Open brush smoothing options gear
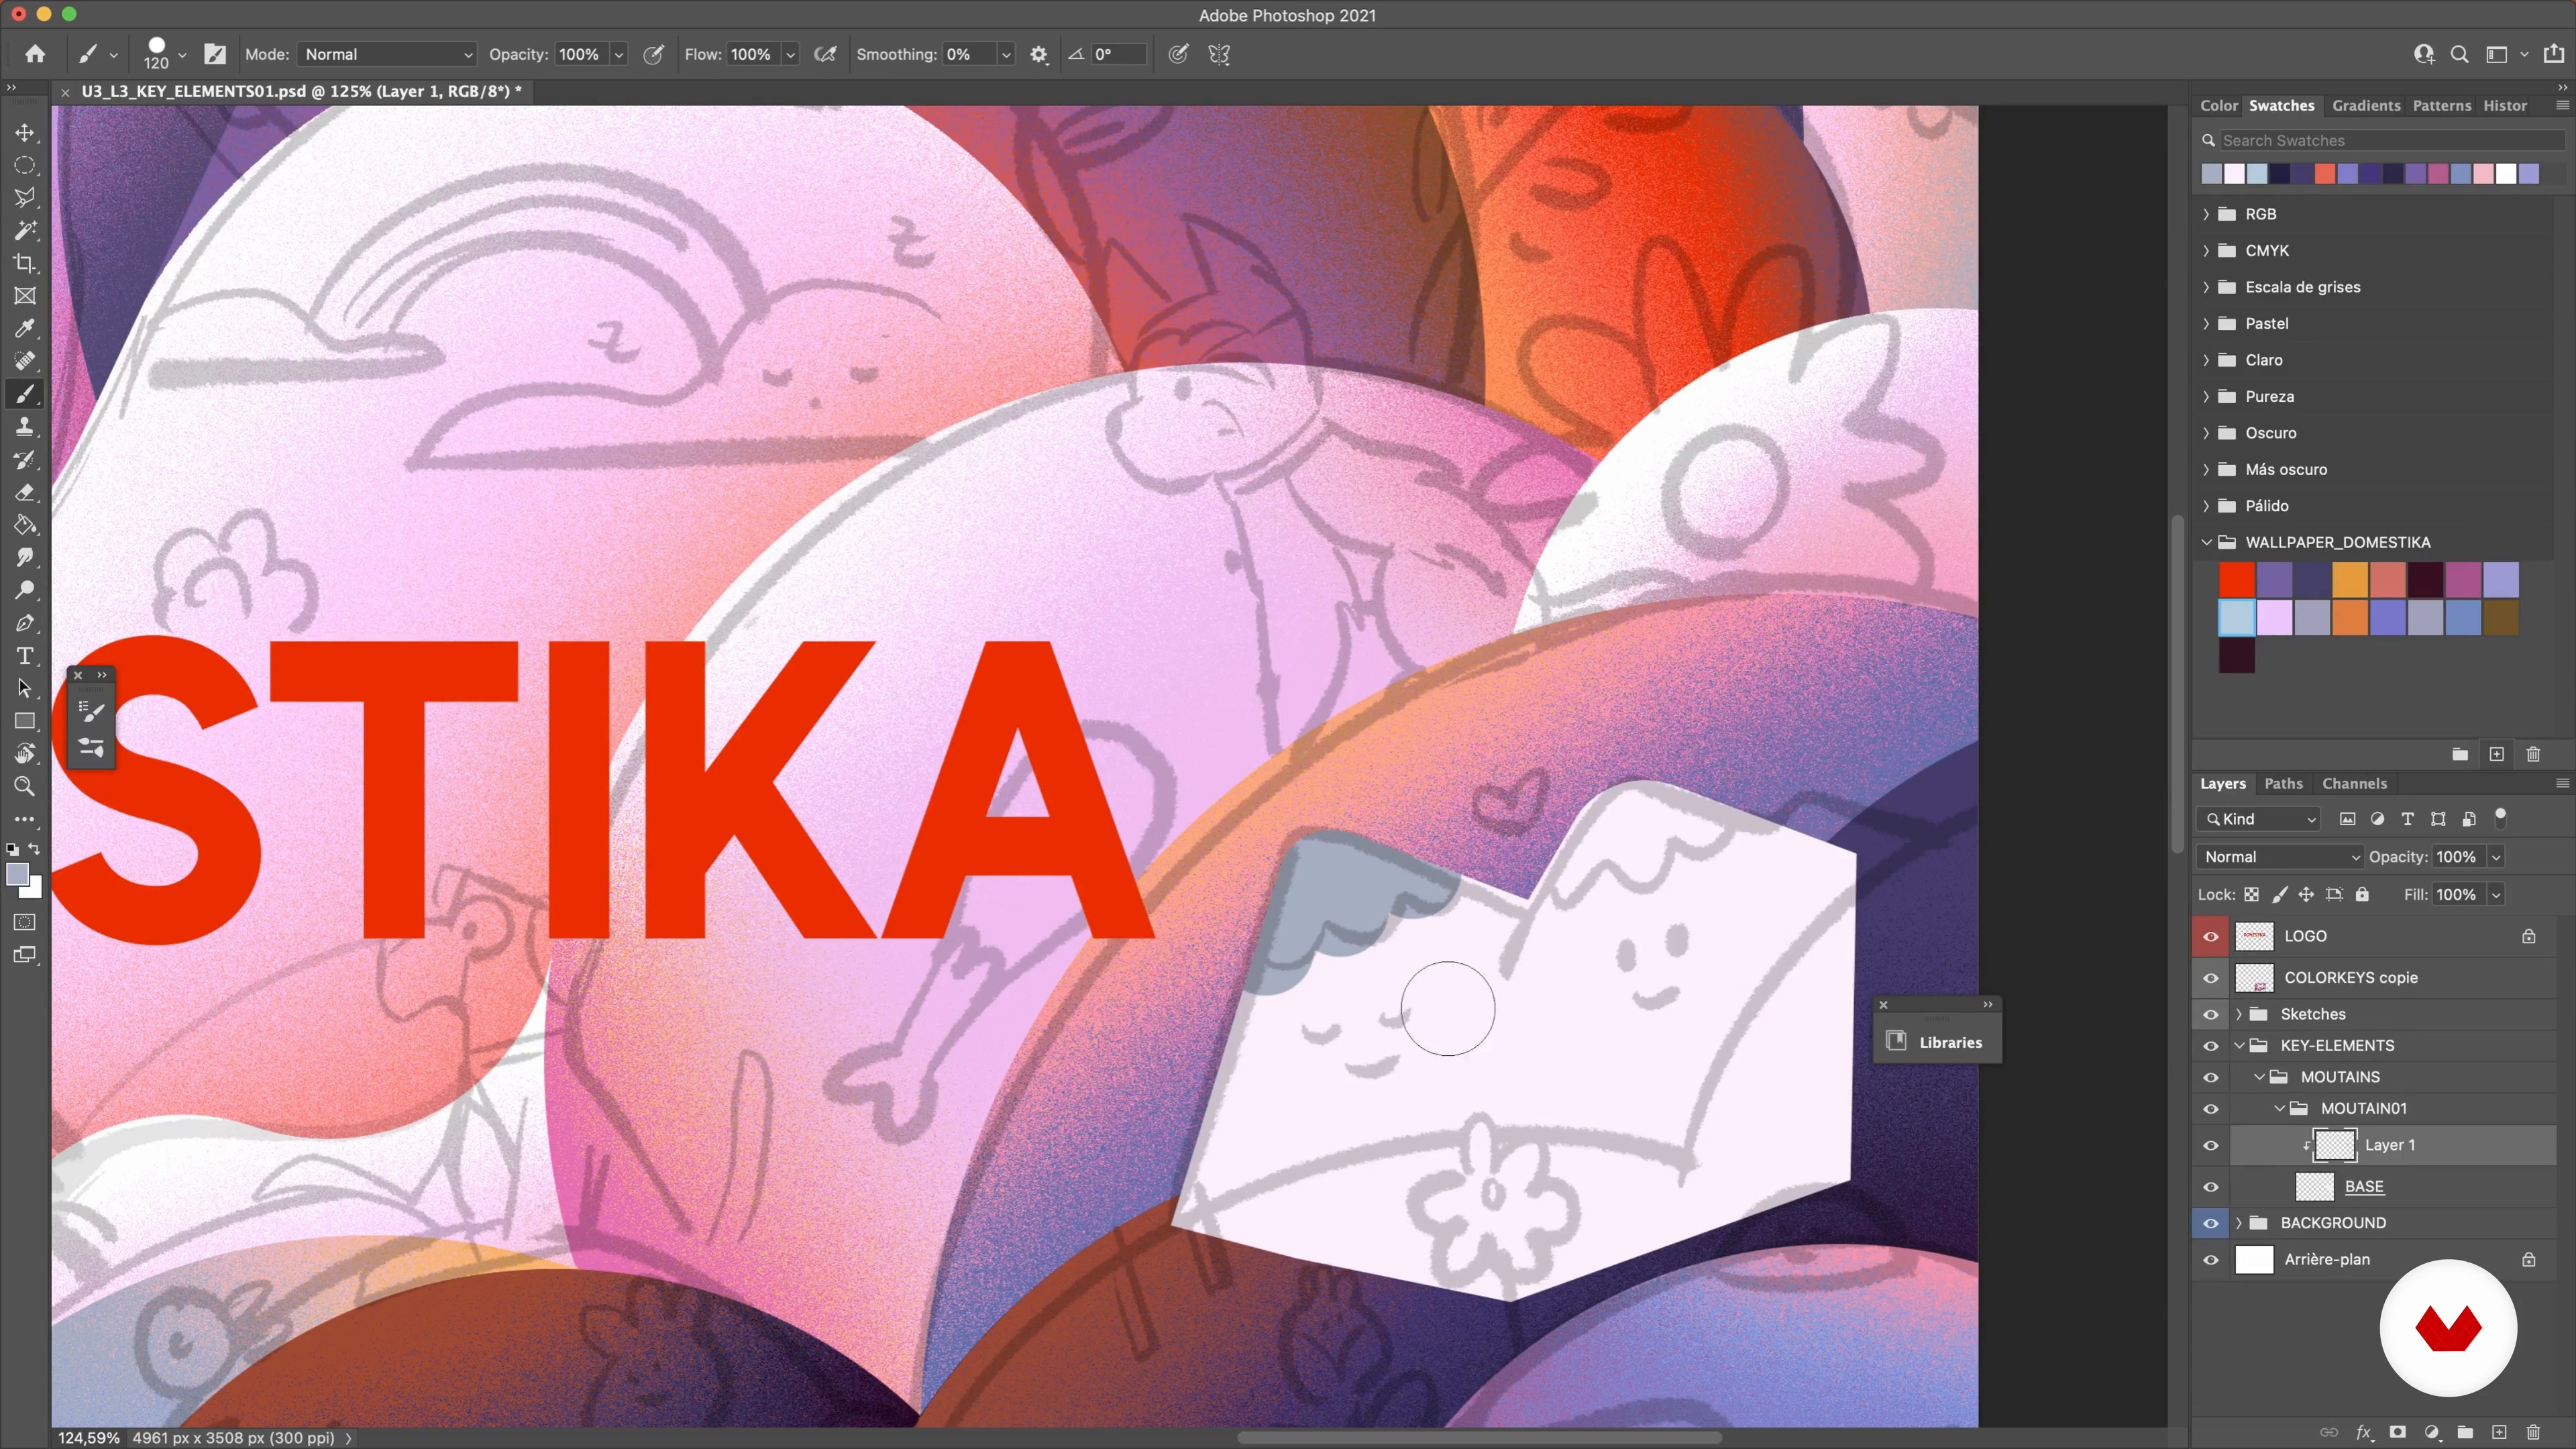Screen dimensions: 2576x1449 (x=1039, y=54)
